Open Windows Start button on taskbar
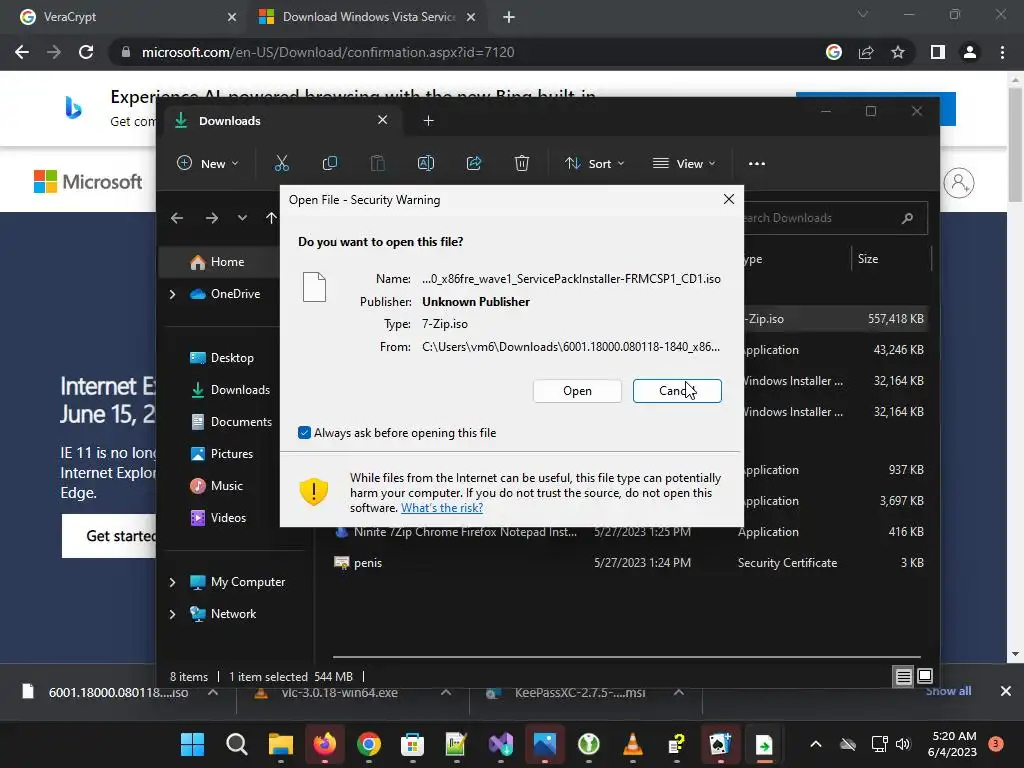 [x=193, y=744]
